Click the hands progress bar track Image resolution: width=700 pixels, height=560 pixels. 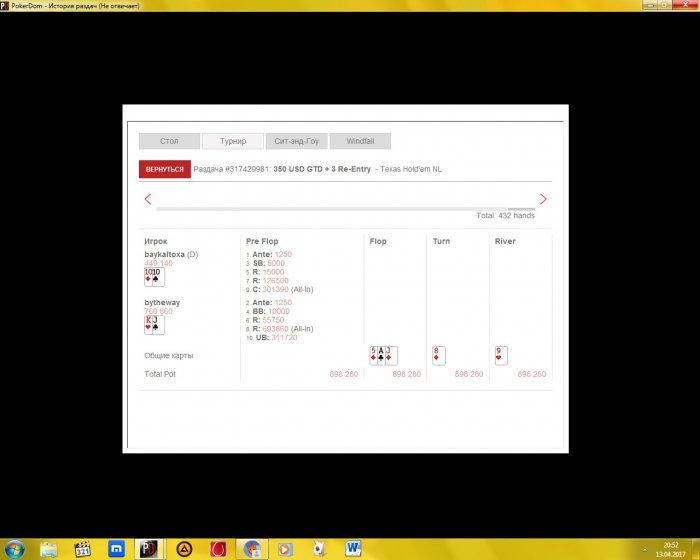[x=345, y=209]
